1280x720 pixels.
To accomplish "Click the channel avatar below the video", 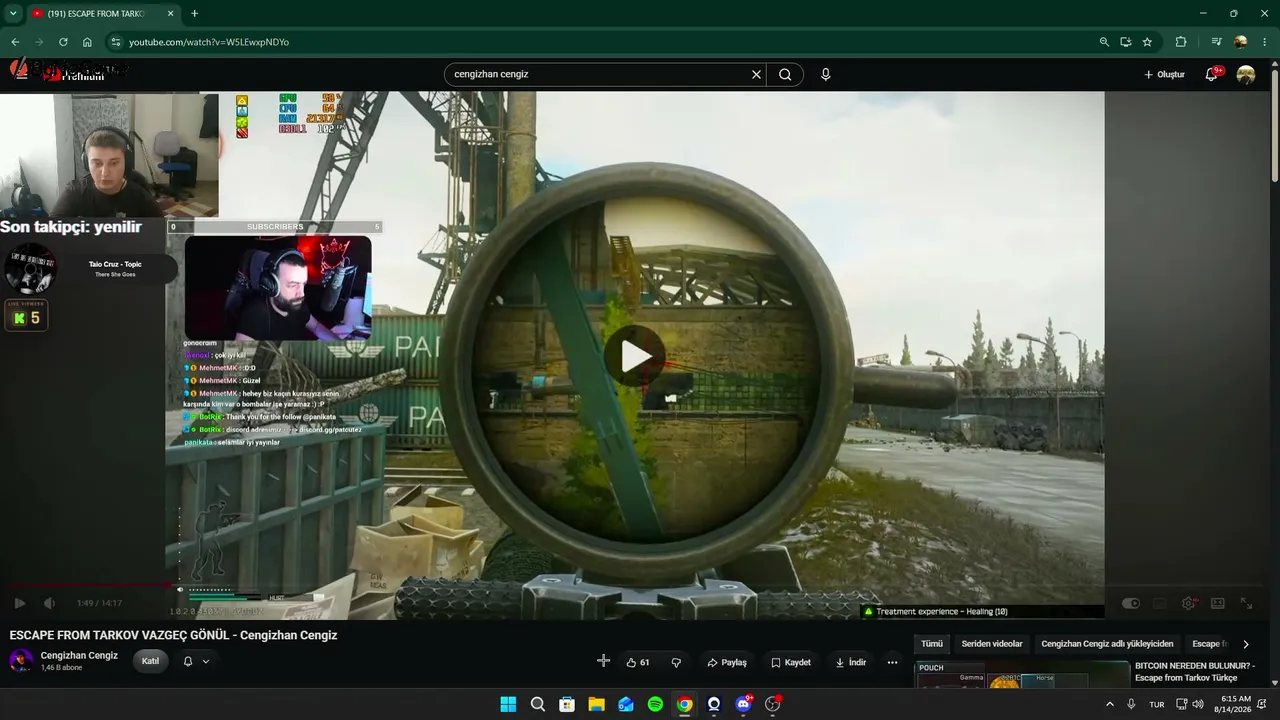I will point(21,660).
